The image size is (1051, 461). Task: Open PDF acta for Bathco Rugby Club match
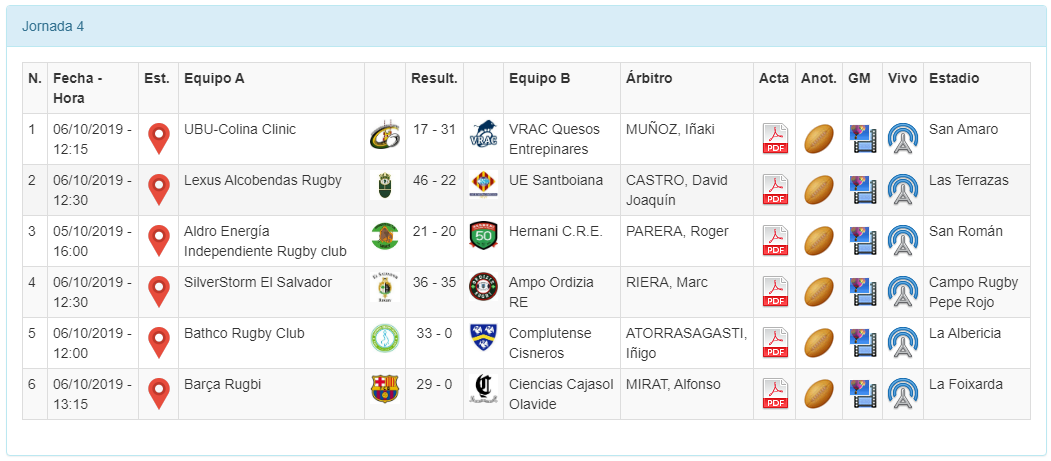(775, 342)
